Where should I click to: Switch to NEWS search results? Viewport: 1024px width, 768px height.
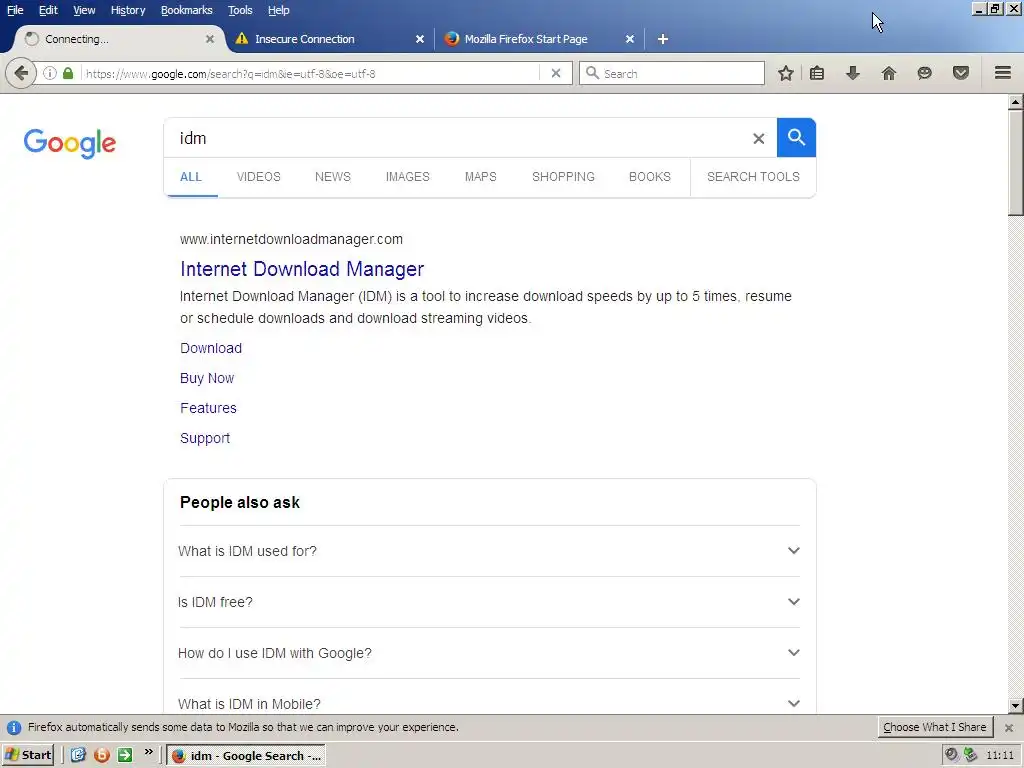click(x=333, y=177)
